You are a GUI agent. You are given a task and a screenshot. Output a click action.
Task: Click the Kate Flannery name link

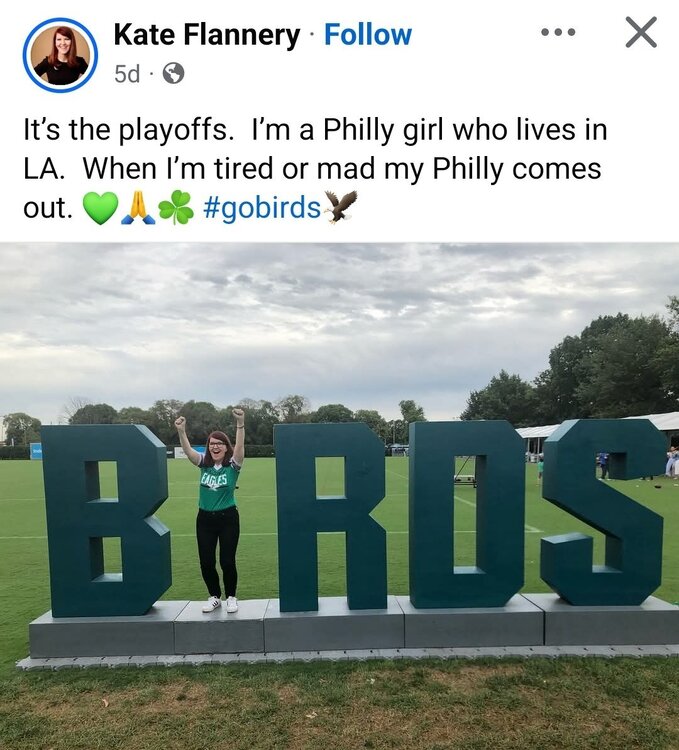207,35
